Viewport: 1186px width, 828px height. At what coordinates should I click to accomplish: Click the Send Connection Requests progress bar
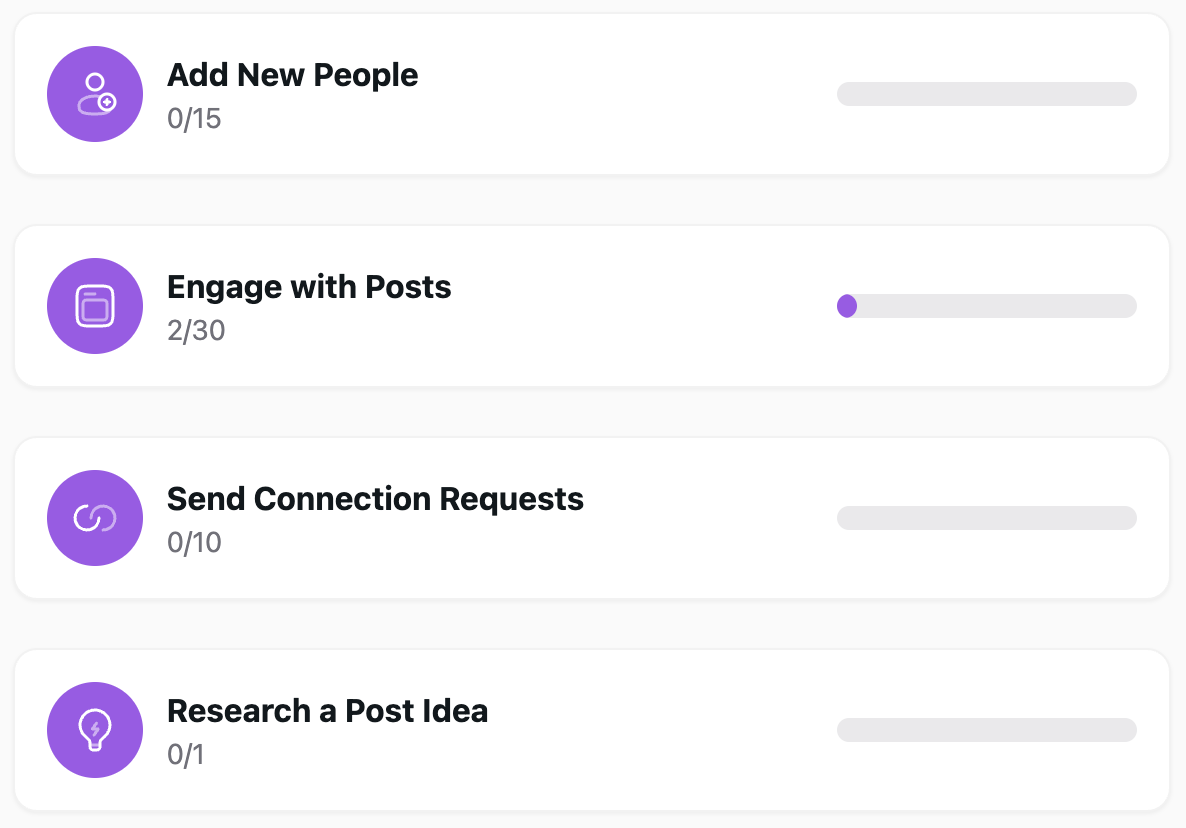click(986, 518)
